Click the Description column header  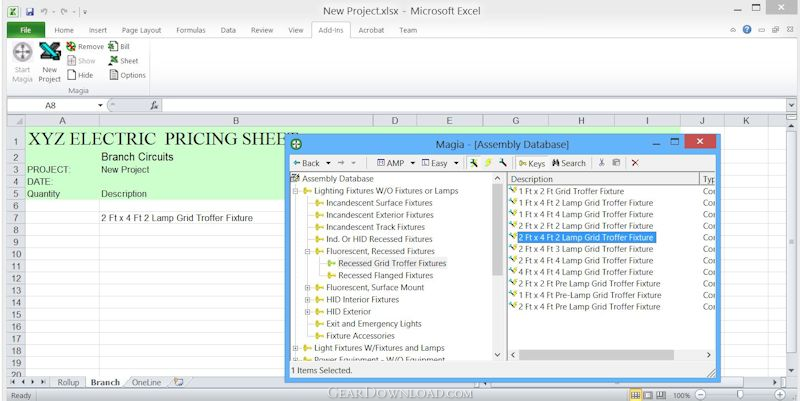604,179
